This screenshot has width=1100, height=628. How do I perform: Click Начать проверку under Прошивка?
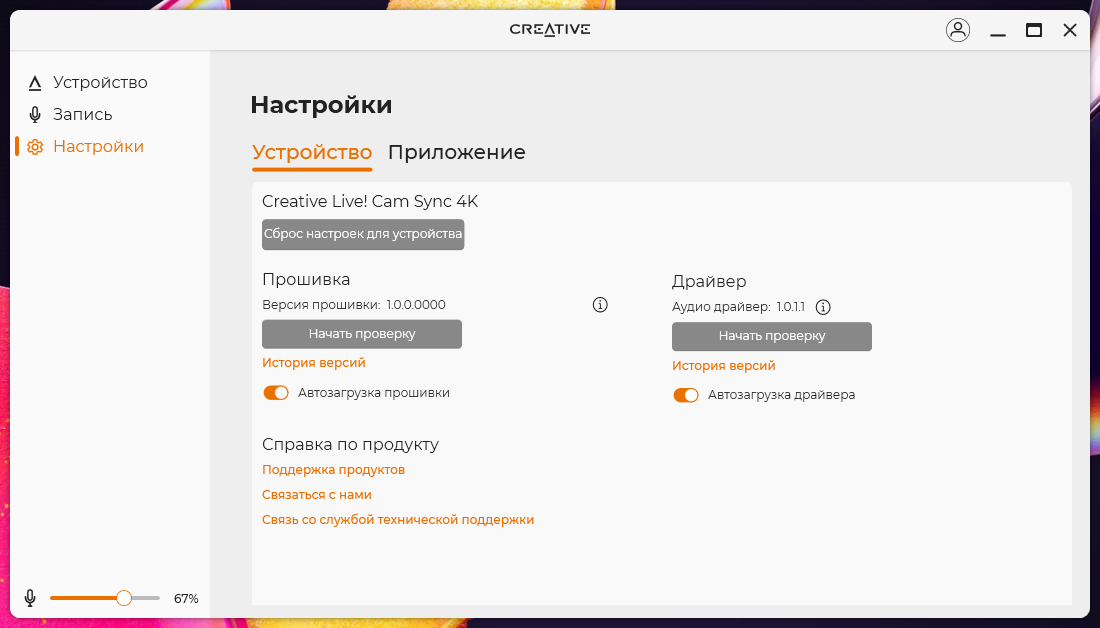click(x=362, y=334)
